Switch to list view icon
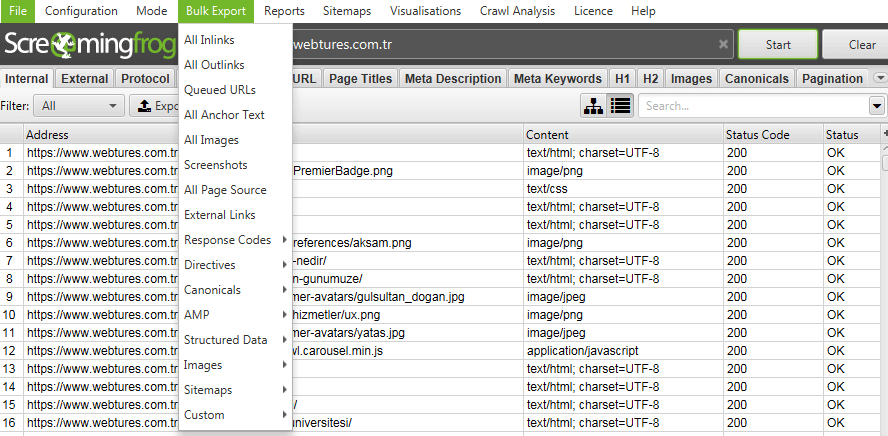Viewport: 888px width, 436px height. pos(621,106)
